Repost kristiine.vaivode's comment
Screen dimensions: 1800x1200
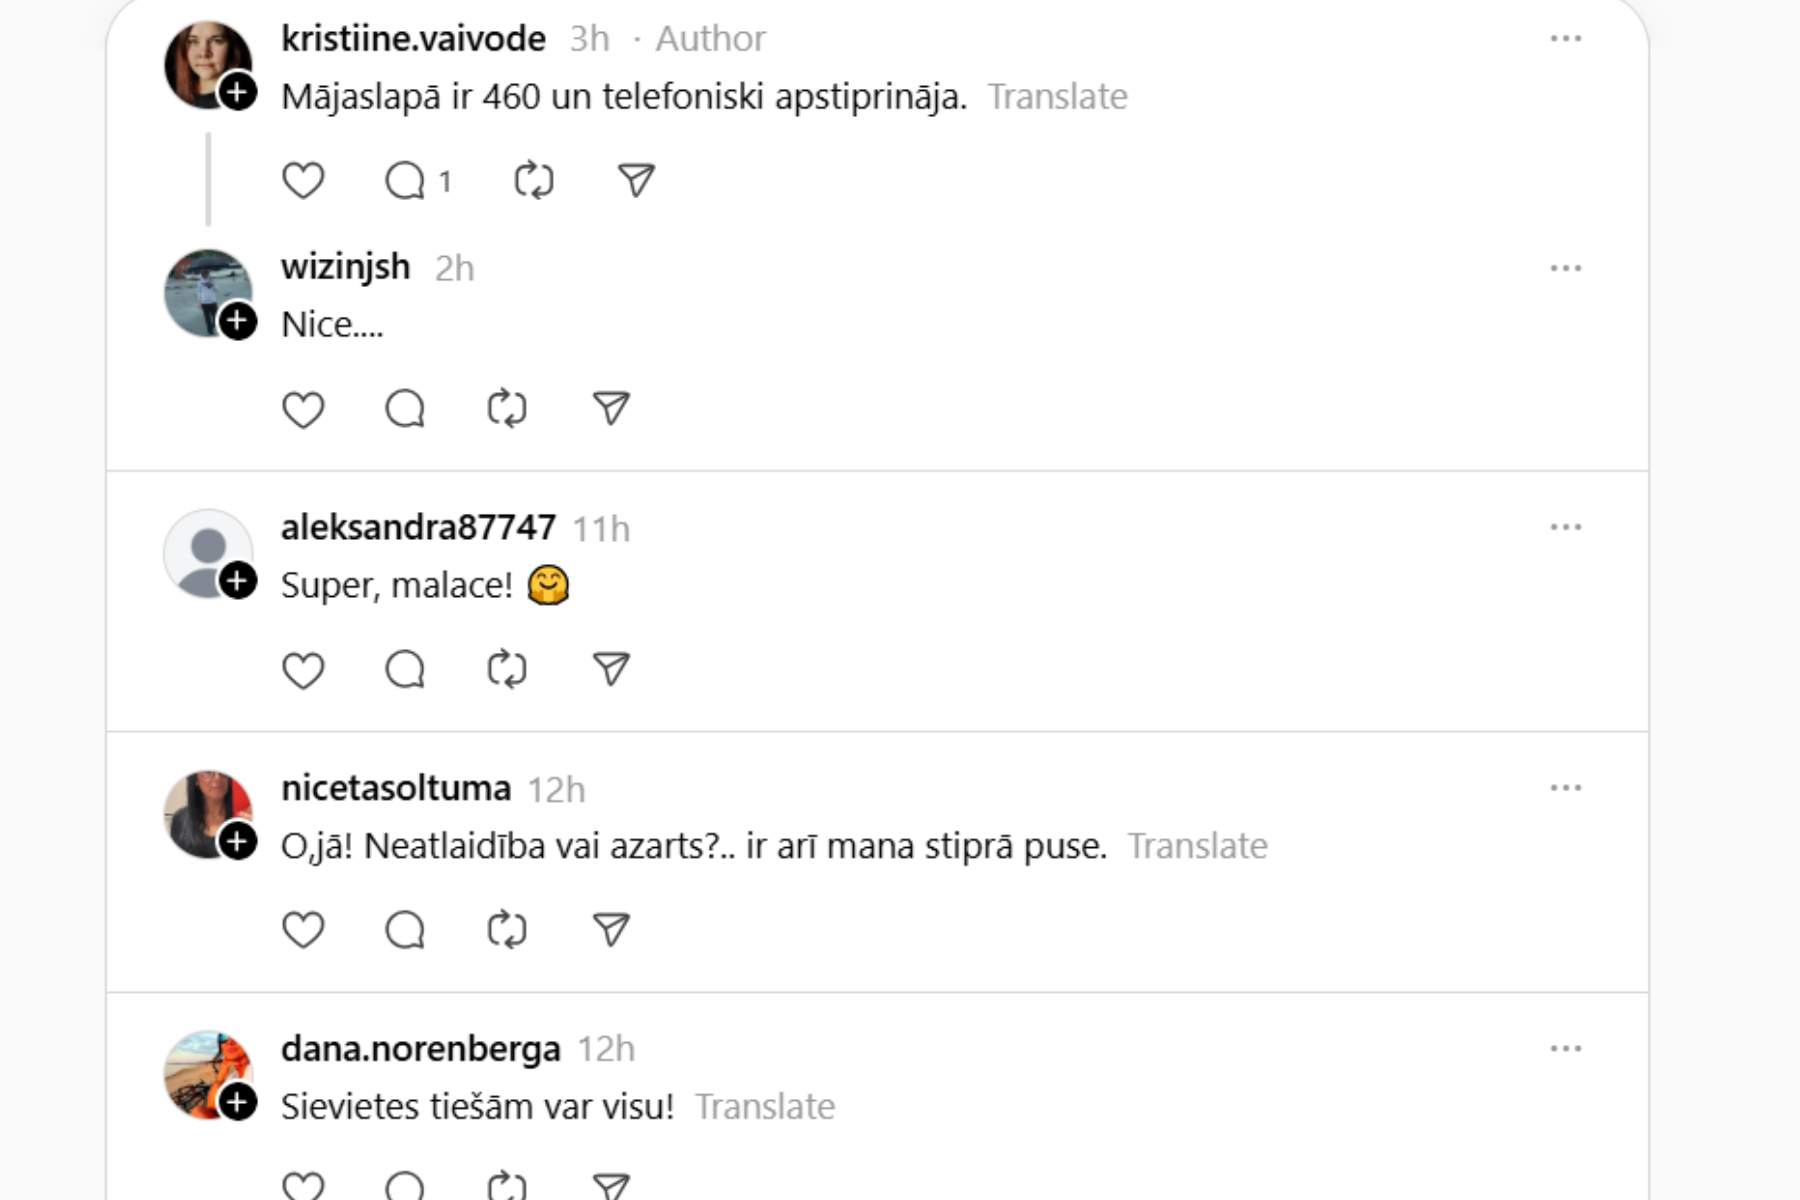[x=534, y=181]
